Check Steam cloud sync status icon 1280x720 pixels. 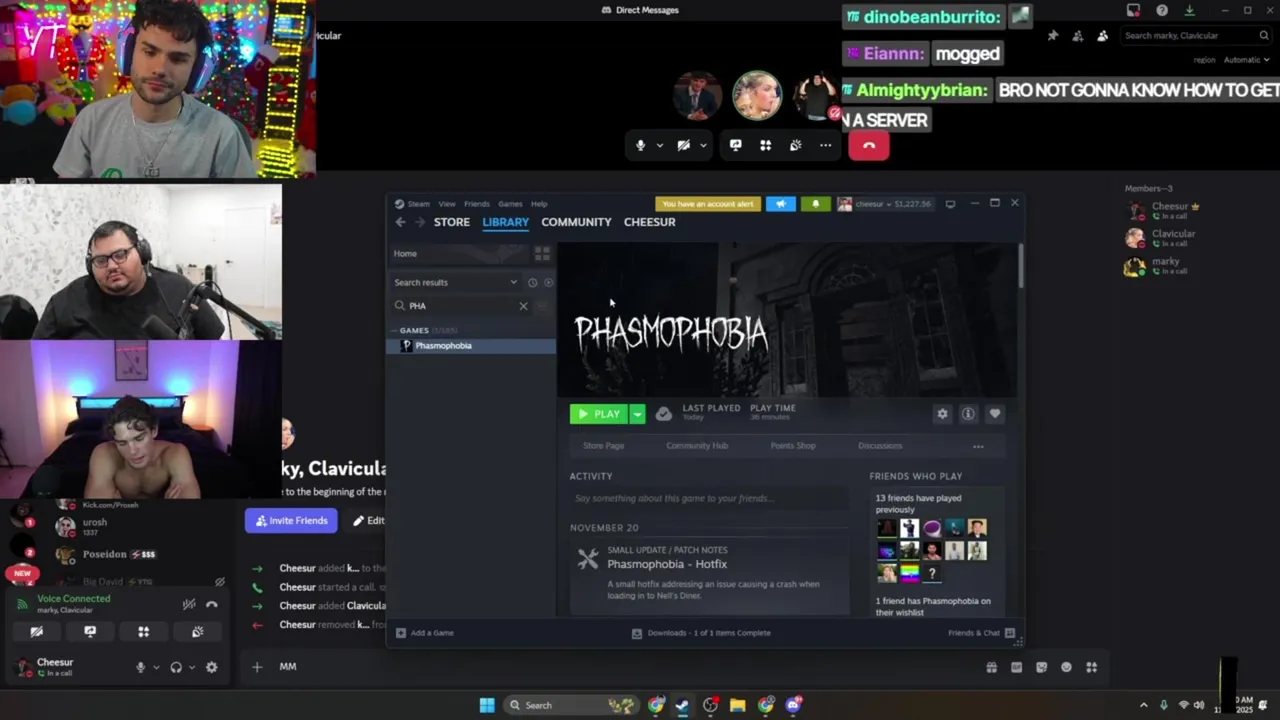[x=664, y=414]
